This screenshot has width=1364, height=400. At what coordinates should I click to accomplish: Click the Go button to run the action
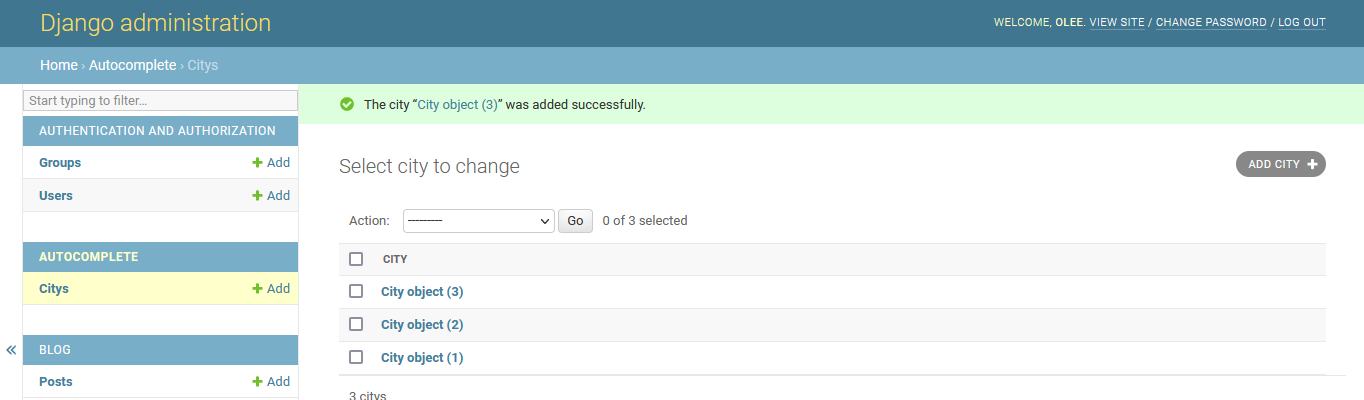[575, 221]
